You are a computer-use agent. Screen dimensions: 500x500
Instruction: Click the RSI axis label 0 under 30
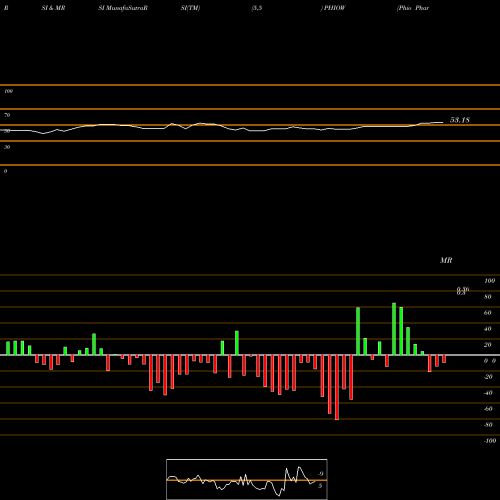[x=5, y=171]
